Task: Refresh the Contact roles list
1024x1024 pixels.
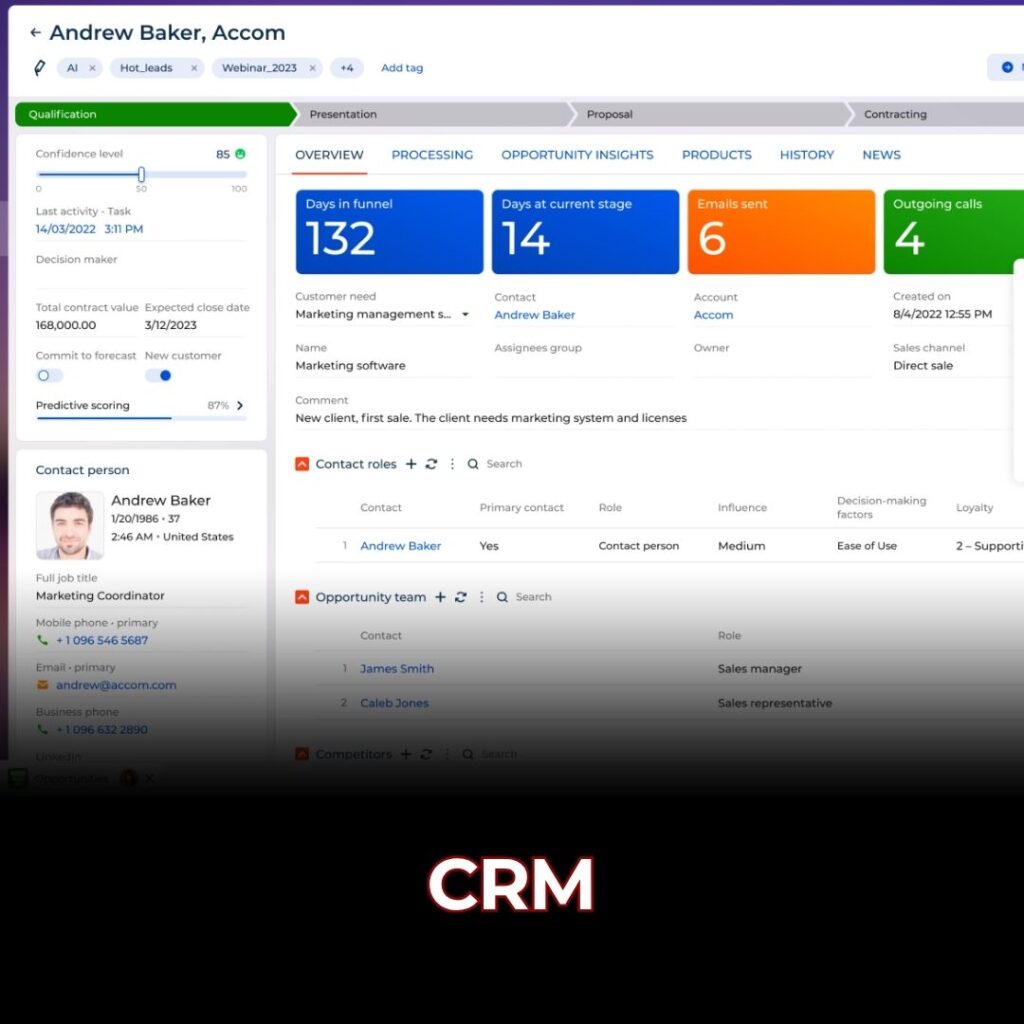Action: [x=431, y=464]
